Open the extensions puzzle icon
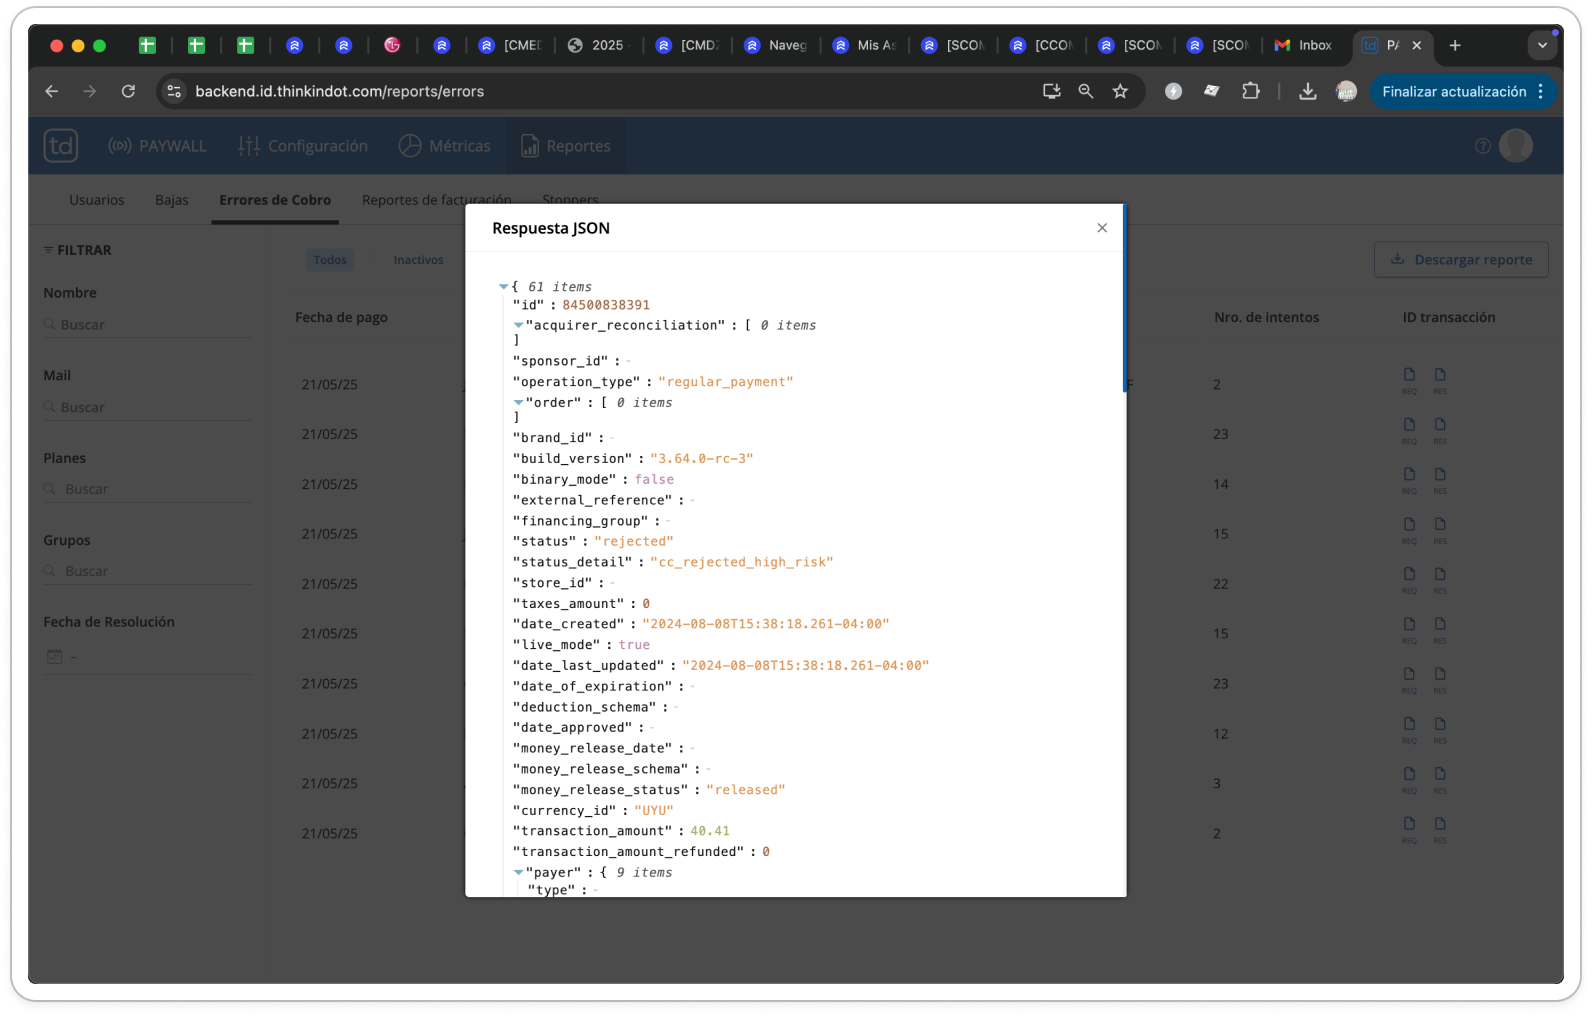The width and height of the screenshot is (1592, 1016). tap(1250, 91)
